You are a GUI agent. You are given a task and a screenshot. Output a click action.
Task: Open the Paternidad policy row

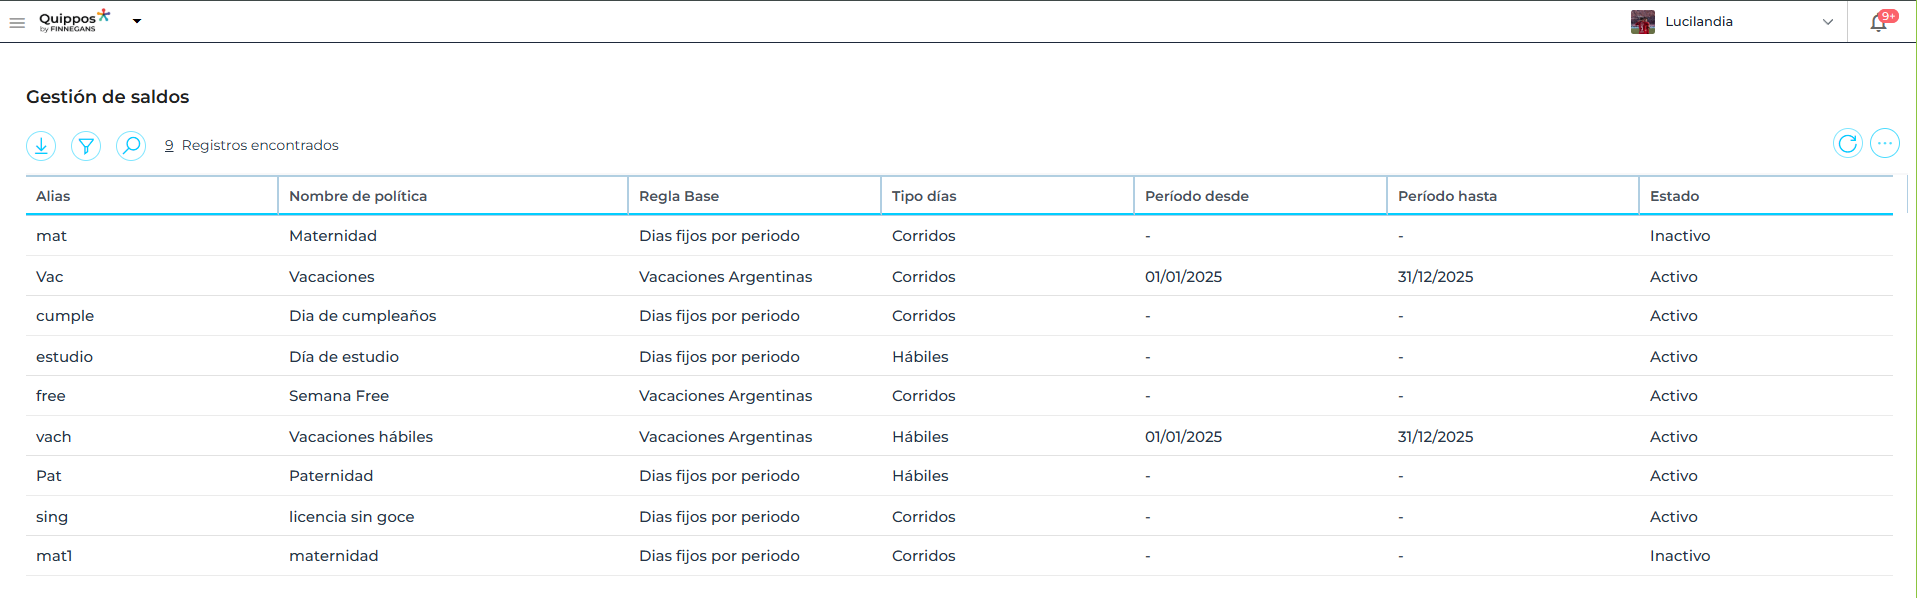tap(331, 476)
